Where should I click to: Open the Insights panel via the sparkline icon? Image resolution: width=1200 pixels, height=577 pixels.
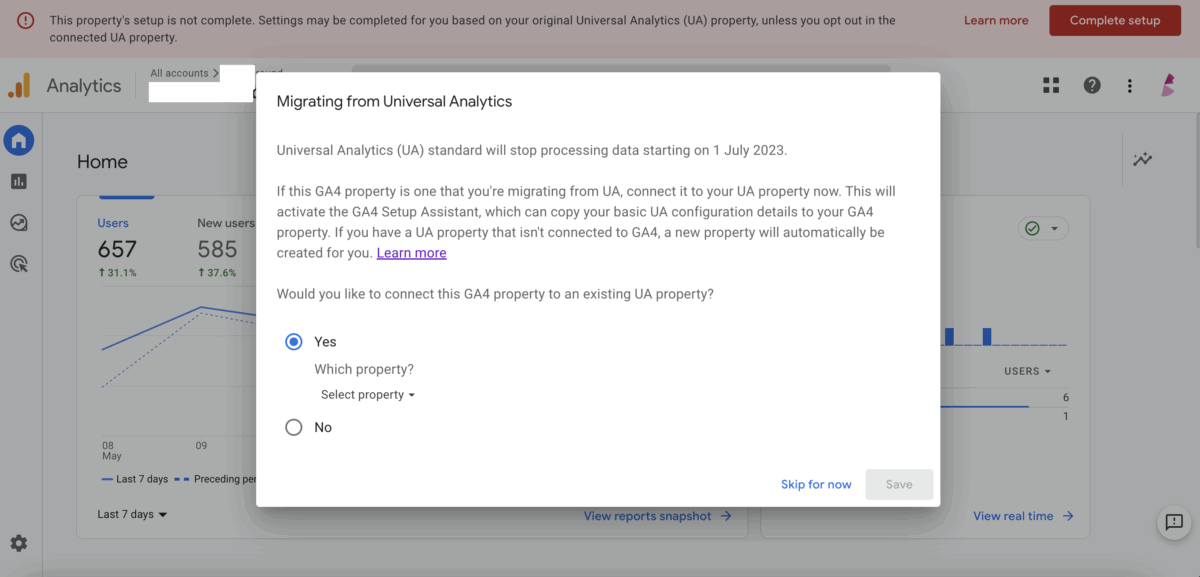coord(1142,159)
